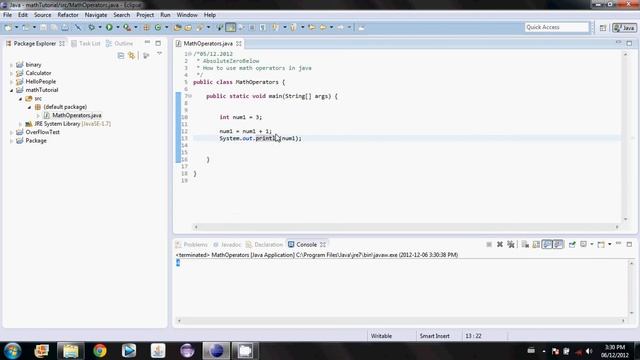
Task: Click Remove All Terminated Launches icon in Console
Action: (x=511, y=244)
